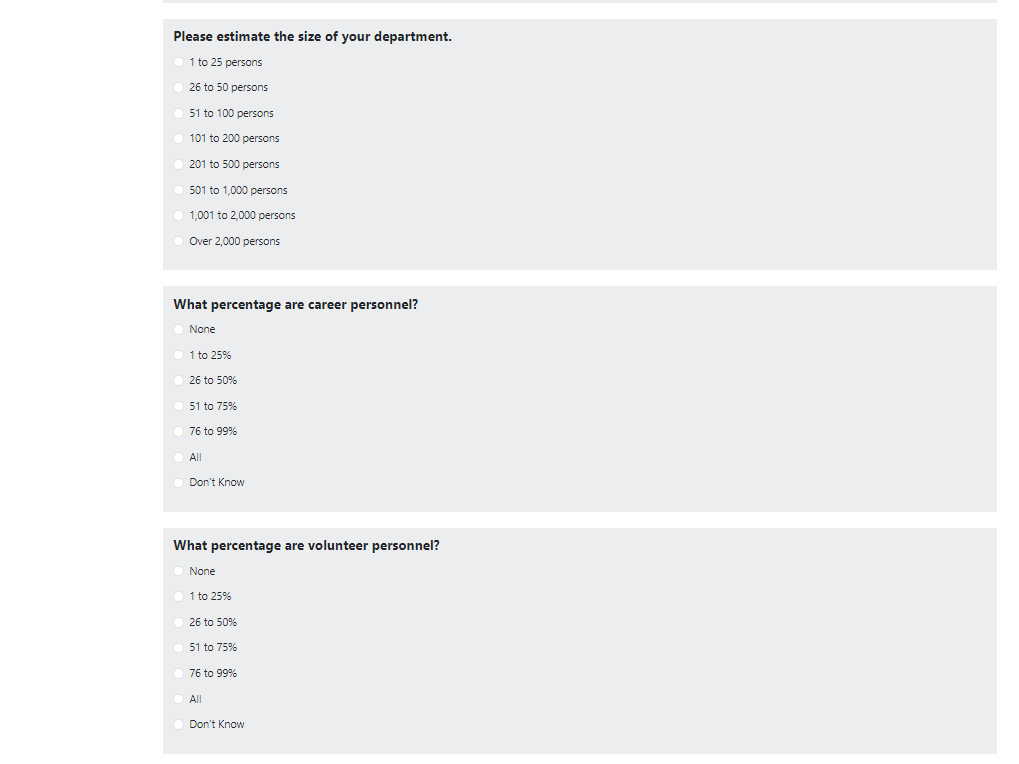Pick '1,001 to 2,000 persons' option
1019x764 pixels.
pyautogui.click(x=179, y=215)
